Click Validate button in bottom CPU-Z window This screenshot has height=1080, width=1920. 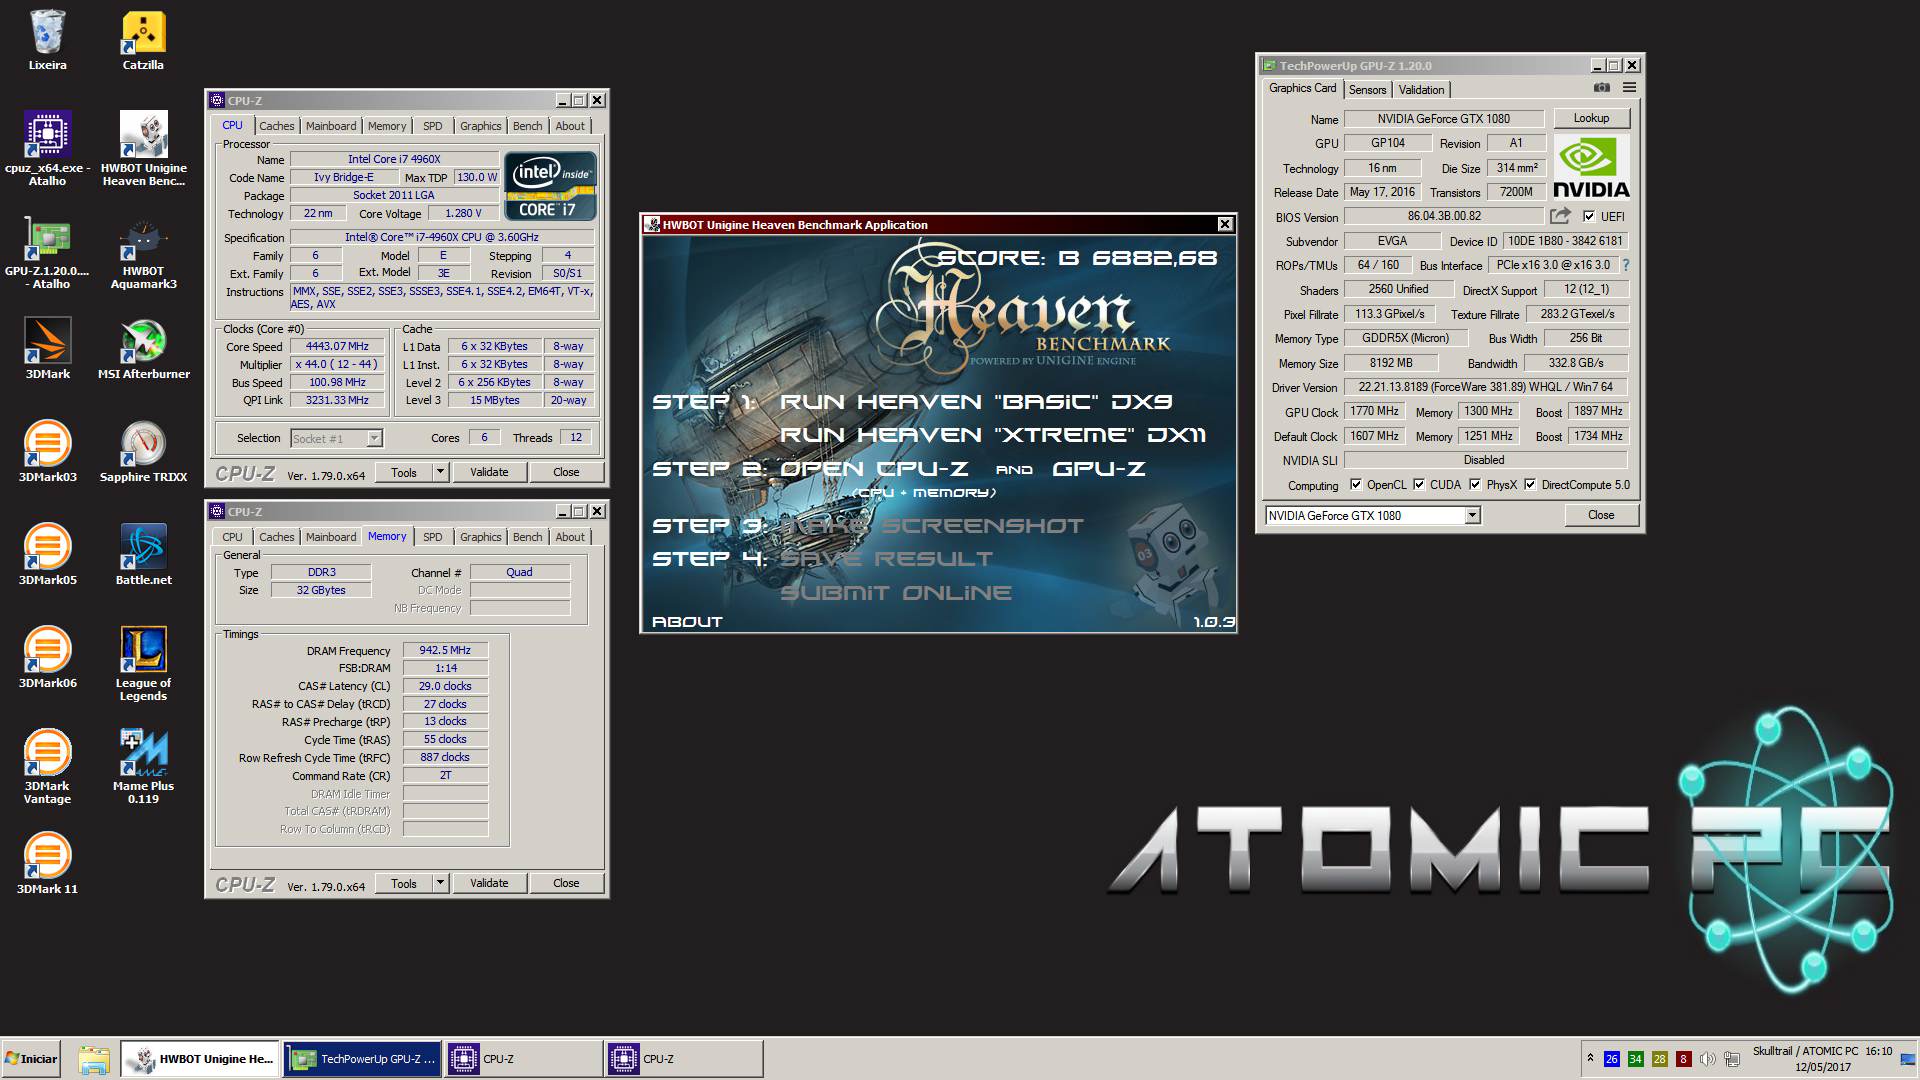coord(489,883)
